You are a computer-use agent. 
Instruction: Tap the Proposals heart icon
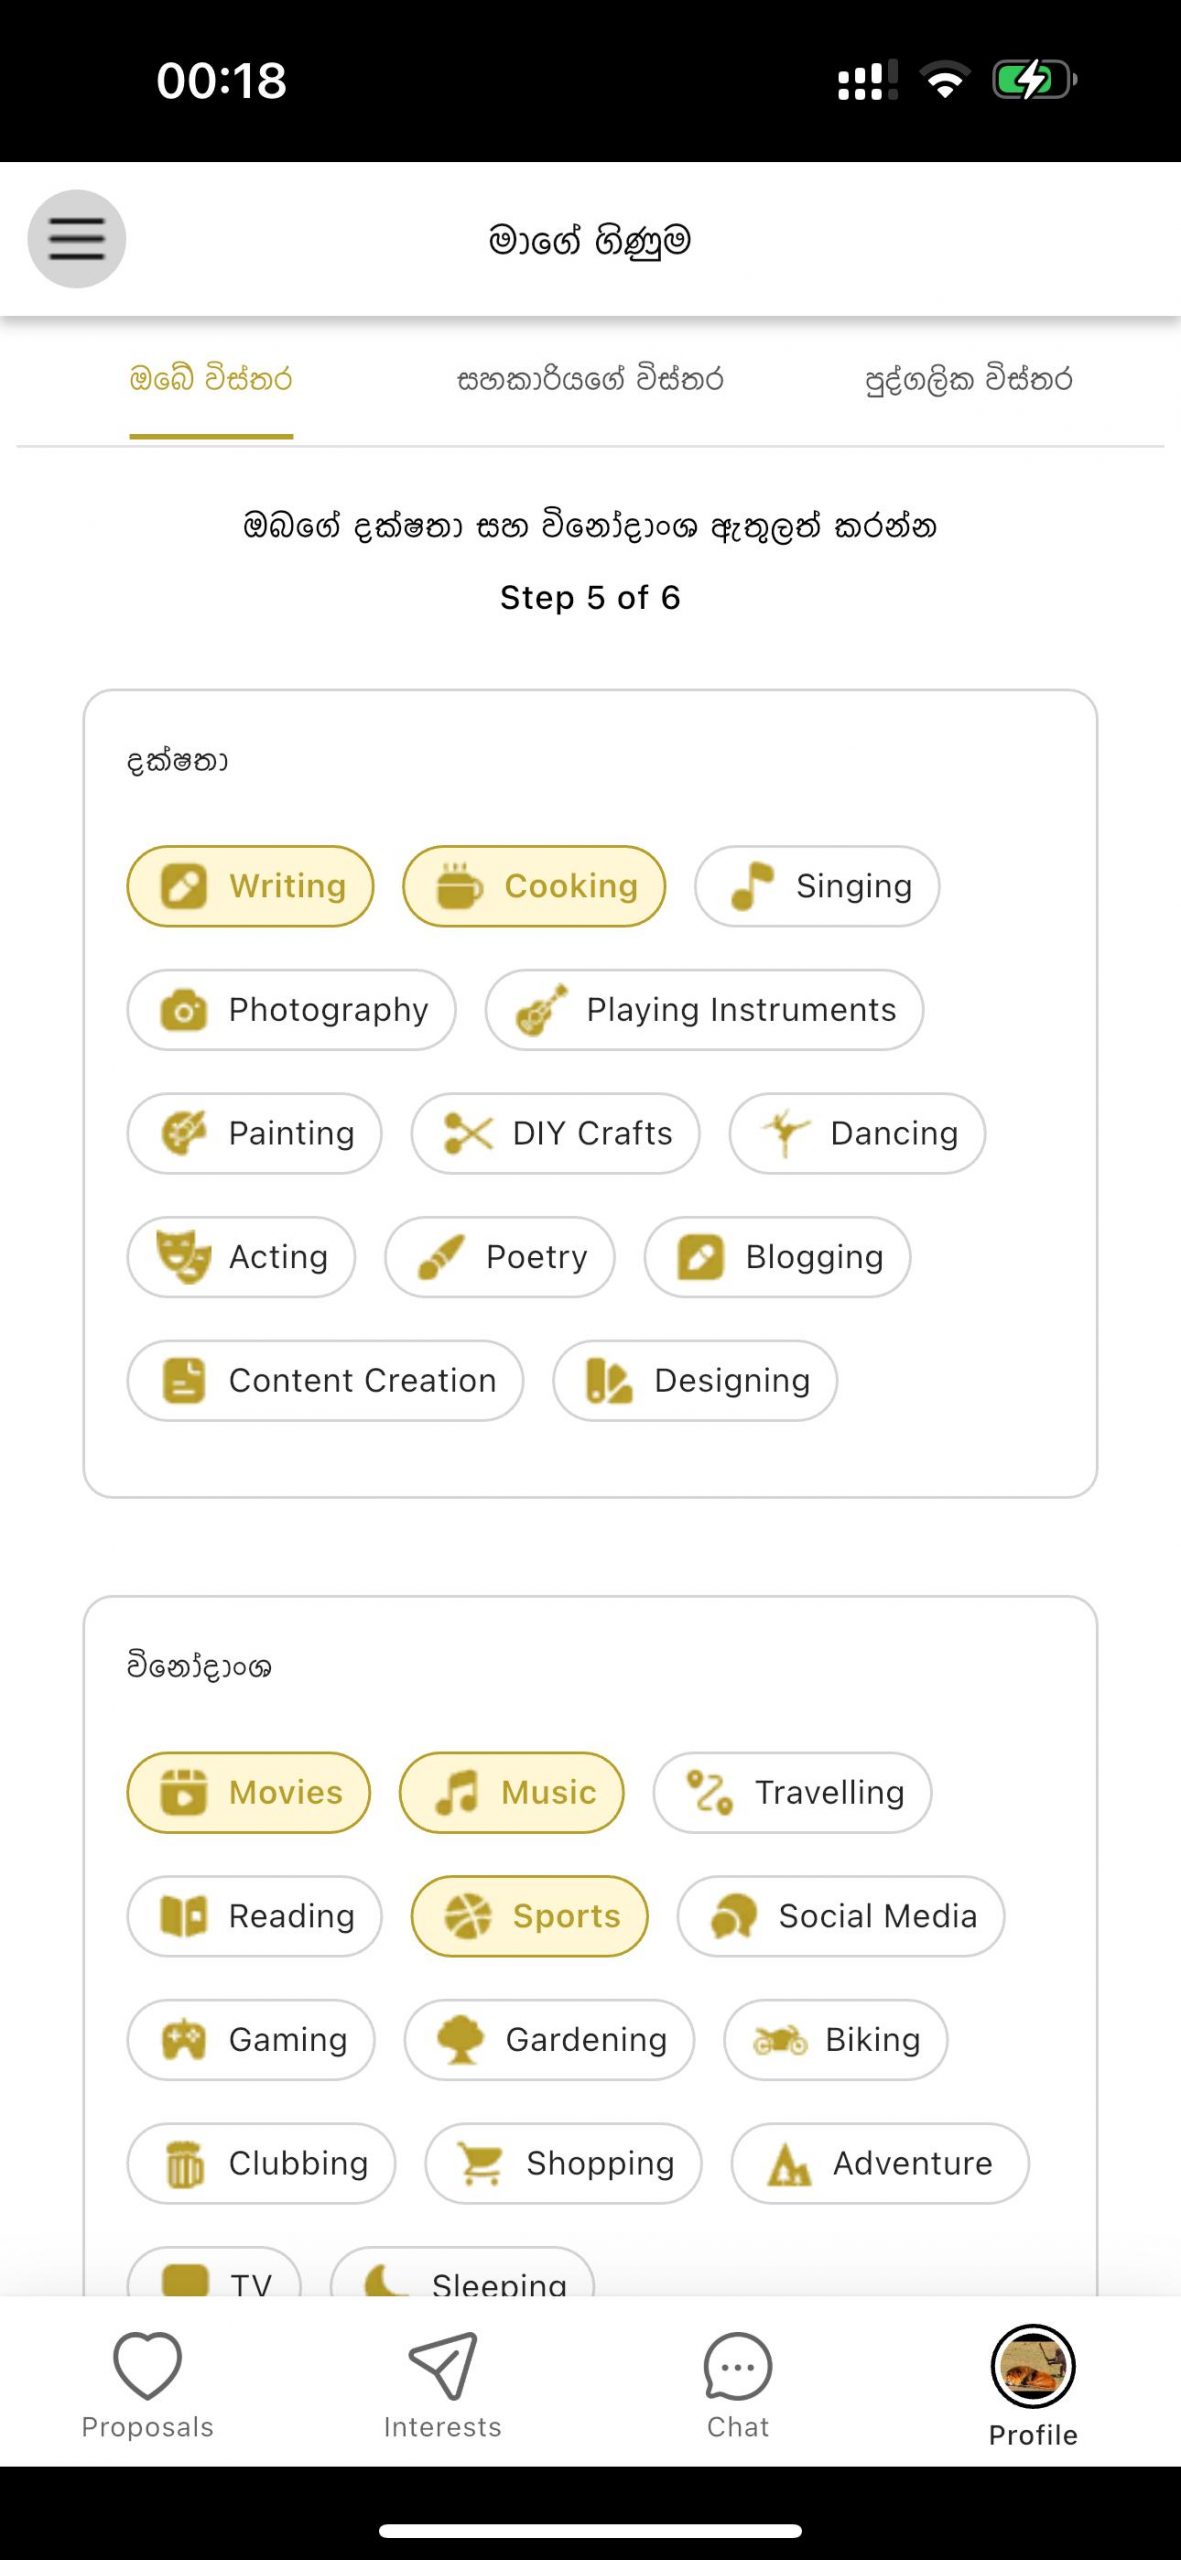147,2365
